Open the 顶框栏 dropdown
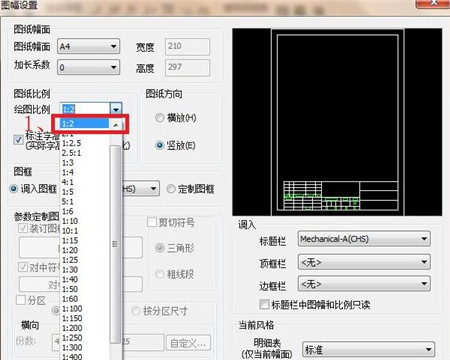 click(x=364, y=262)
